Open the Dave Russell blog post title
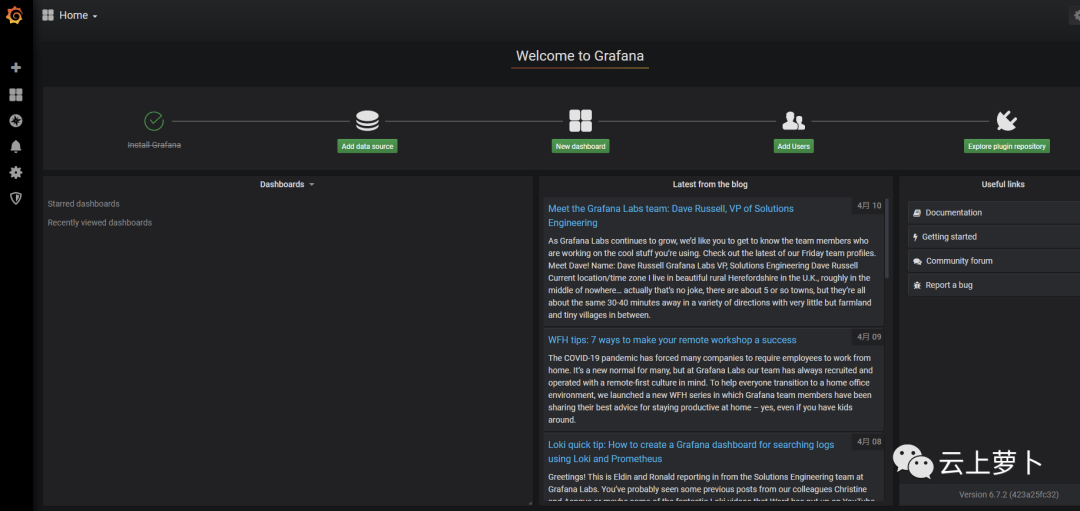The image size is (1080, 511). [671, 216]
